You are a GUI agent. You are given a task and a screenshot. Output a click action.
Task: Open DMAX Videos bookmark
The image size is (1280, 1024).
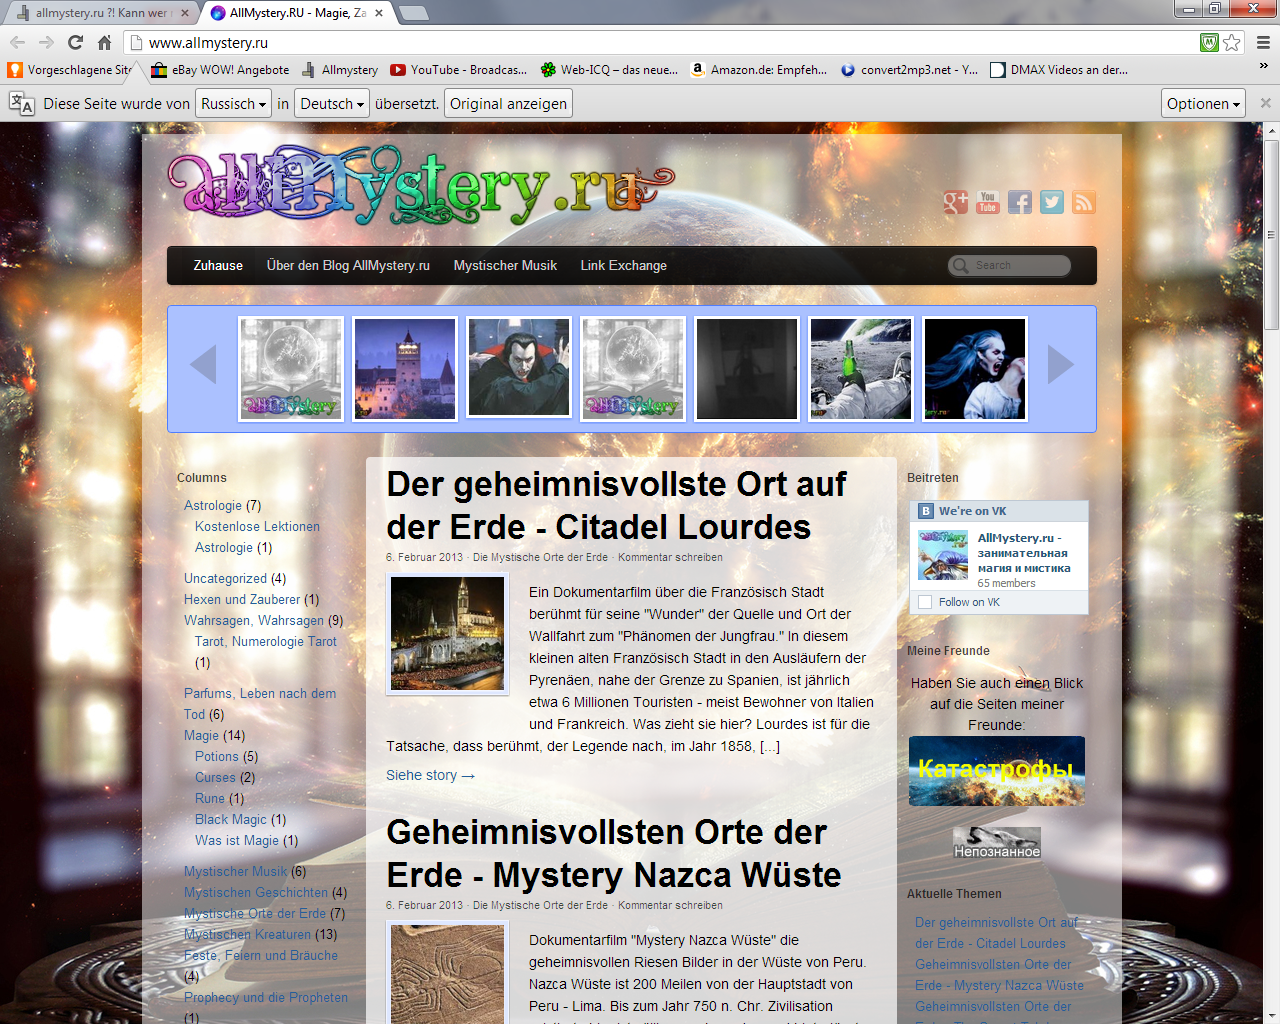1059,70
